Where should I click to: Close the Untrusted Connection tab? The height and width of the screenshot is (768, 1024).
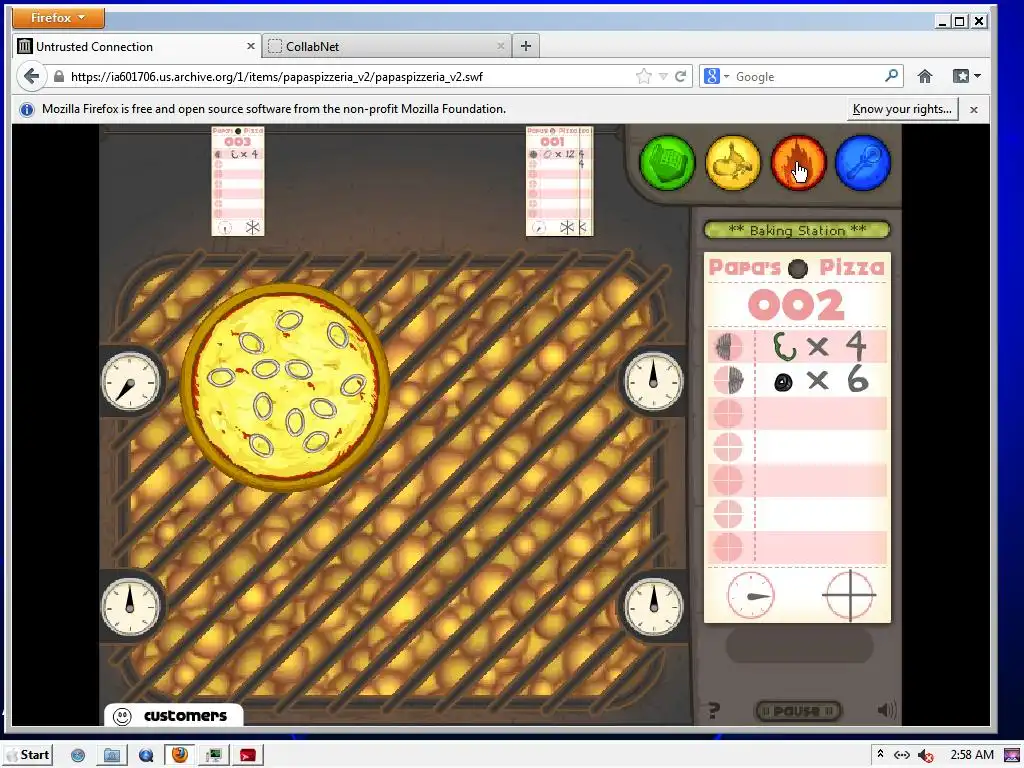pyautogui.click(x=251, y=46)
